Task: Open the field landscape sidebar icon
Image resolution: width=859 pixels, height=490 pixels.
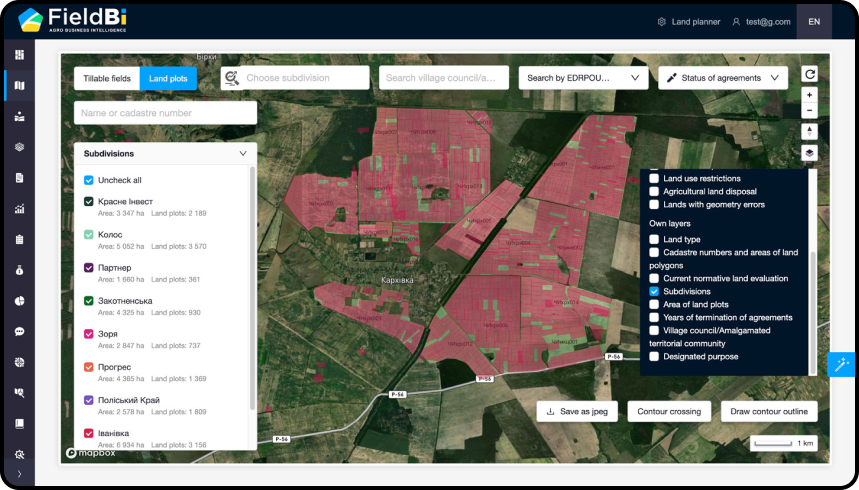Action: pos(20,116)
